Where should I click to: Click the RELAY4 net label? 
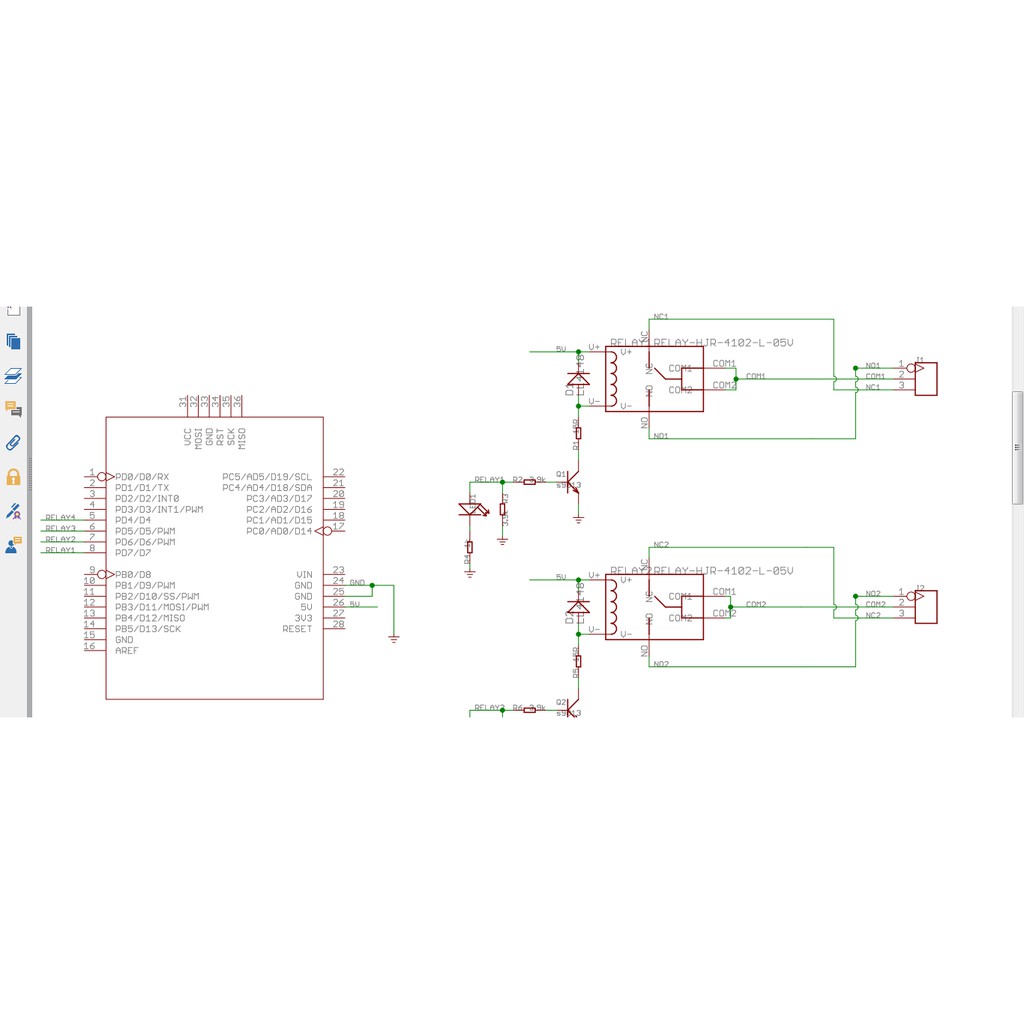pos(60,517)
